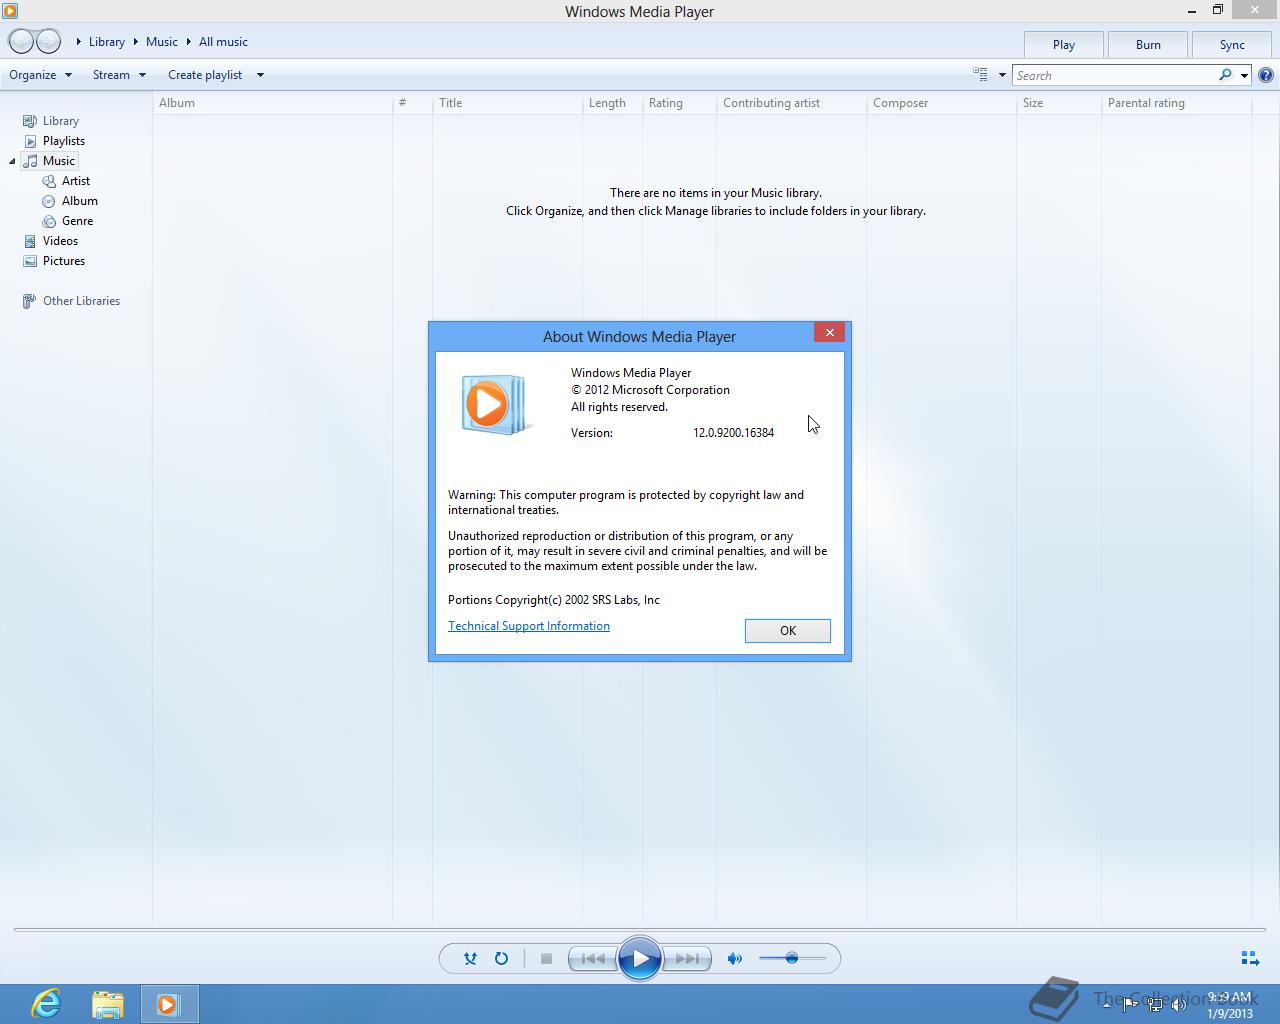Click the Next track button
The width and height of the screenshot is (1280, 1024).
687,959
